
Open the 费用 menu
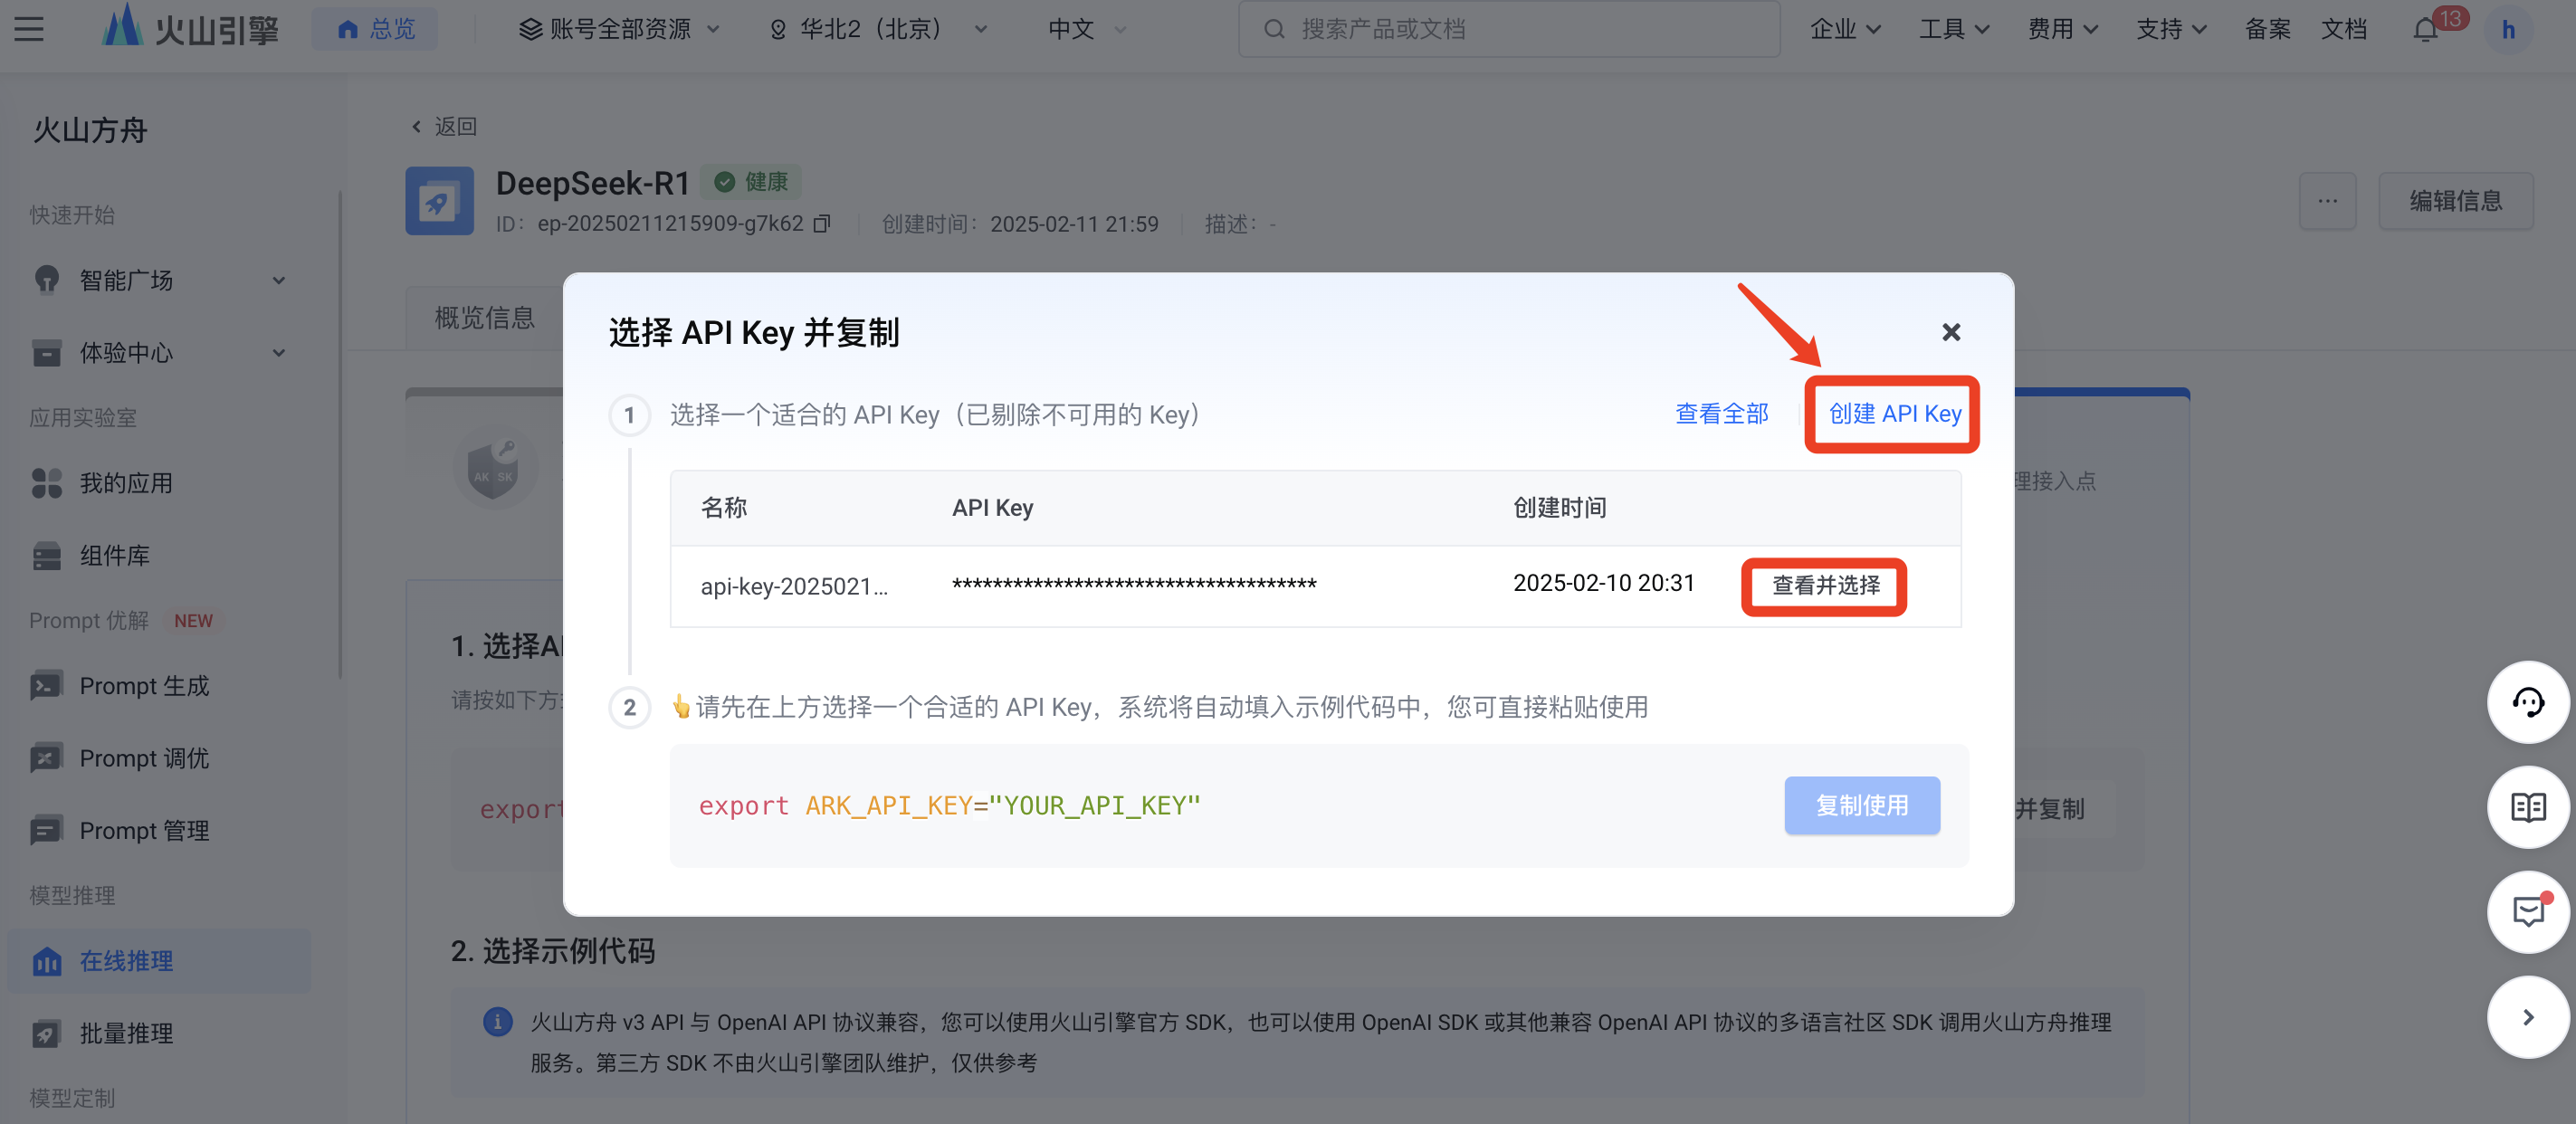(2061, 30)
